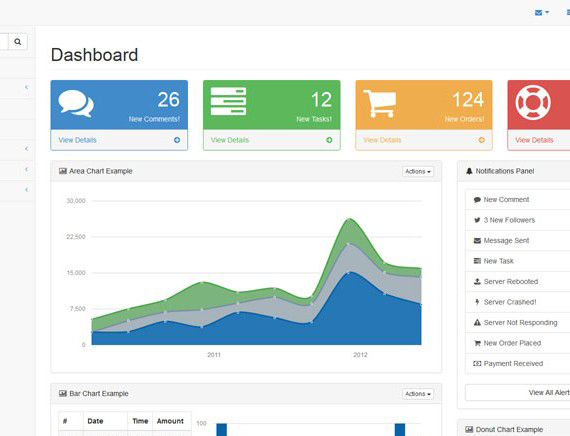Click the tasks icon beside New Task
This screenshot has width=570, height=436.
point(477,261)
